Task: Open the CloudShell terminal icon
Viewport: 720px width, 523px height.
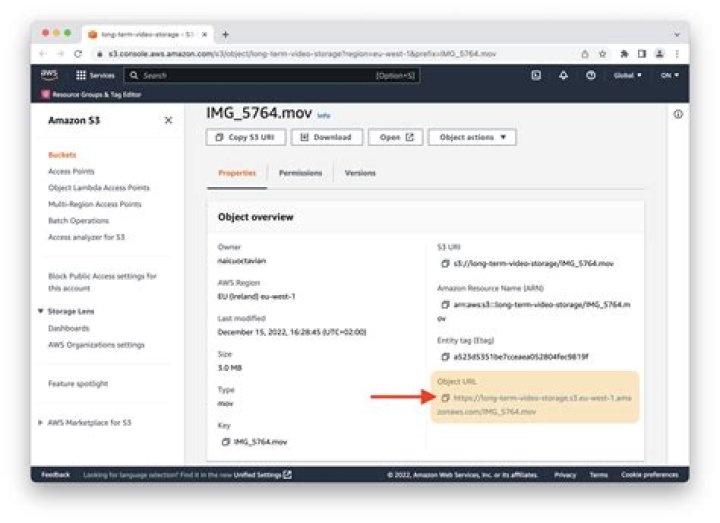Action: point(536,75)
